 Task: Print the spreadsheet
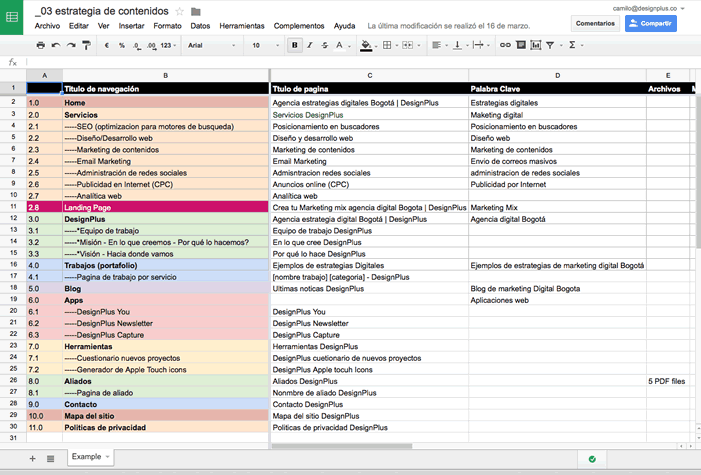[x=41, y=45]
